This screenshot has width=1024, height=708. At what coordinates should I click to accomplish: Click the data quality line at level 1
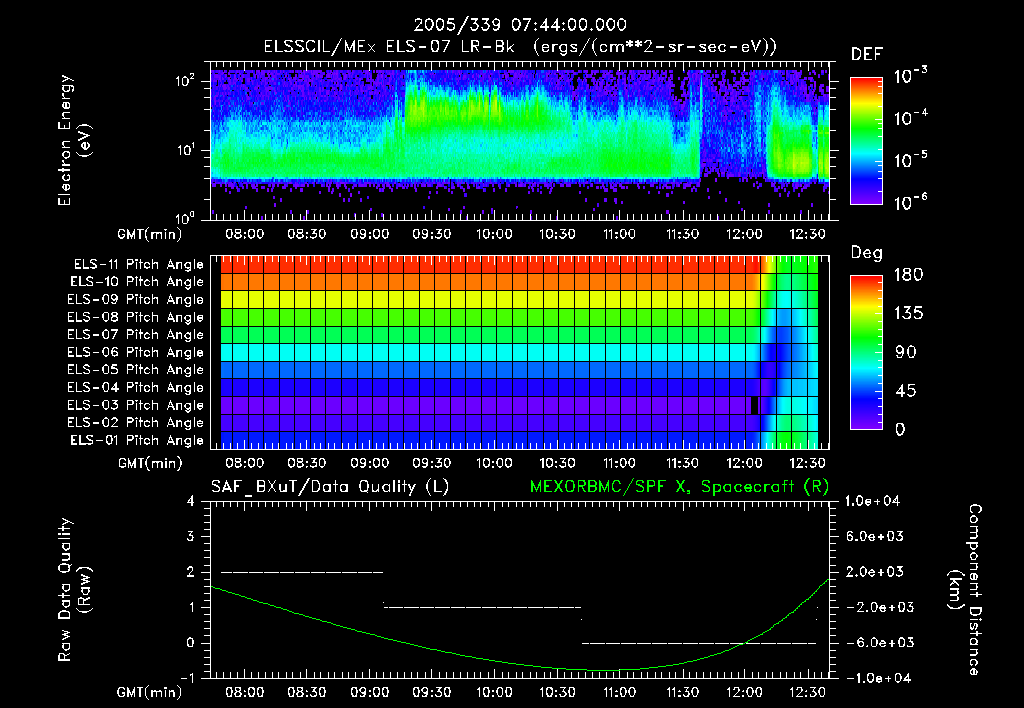click(483, 607)
